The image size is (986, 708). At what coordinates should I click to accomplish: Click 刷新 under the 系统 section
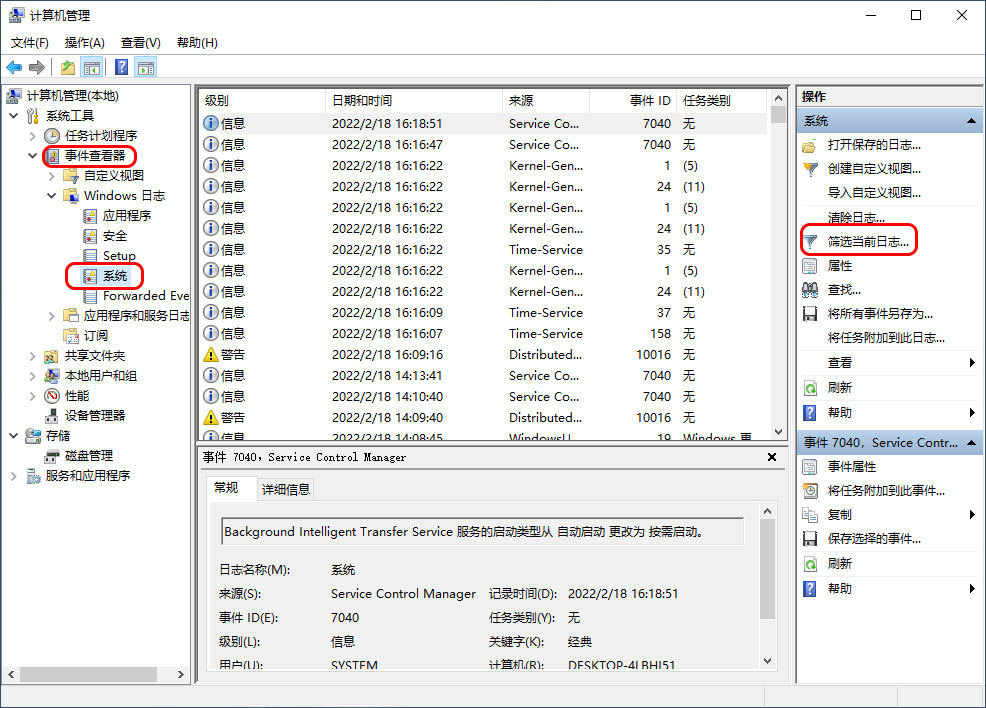tap(840, 387)
